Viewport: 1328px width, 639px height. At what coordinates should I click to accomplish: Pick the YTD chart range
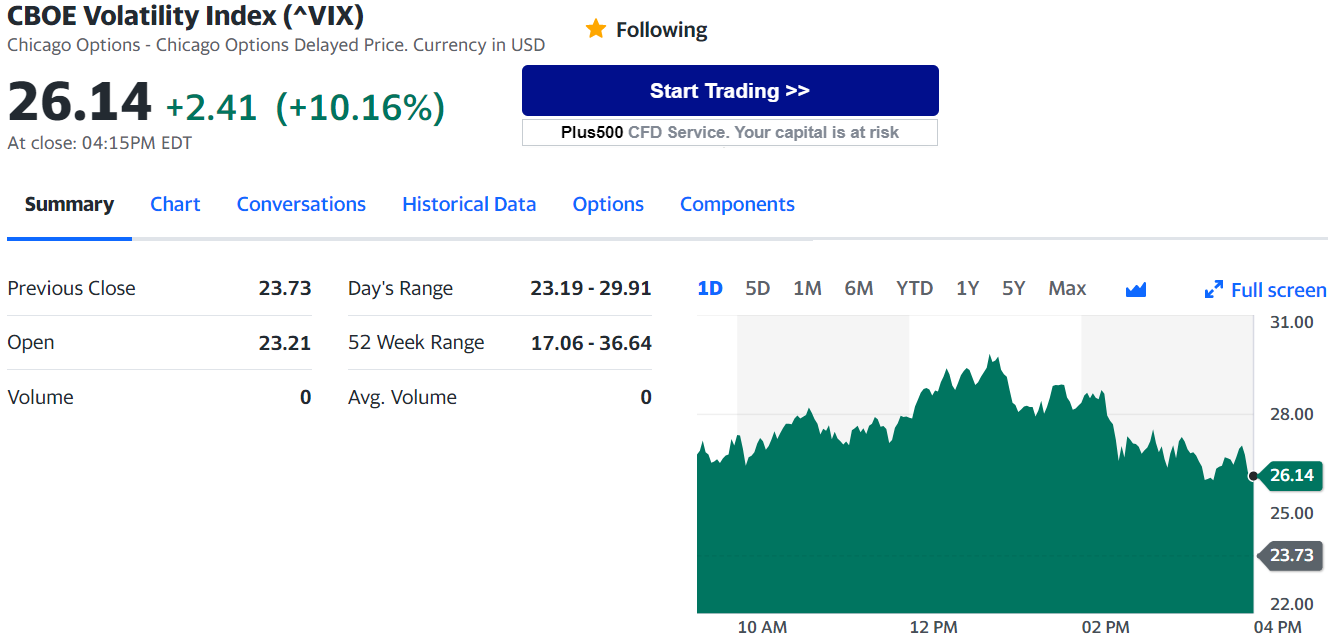coord(914,288)
